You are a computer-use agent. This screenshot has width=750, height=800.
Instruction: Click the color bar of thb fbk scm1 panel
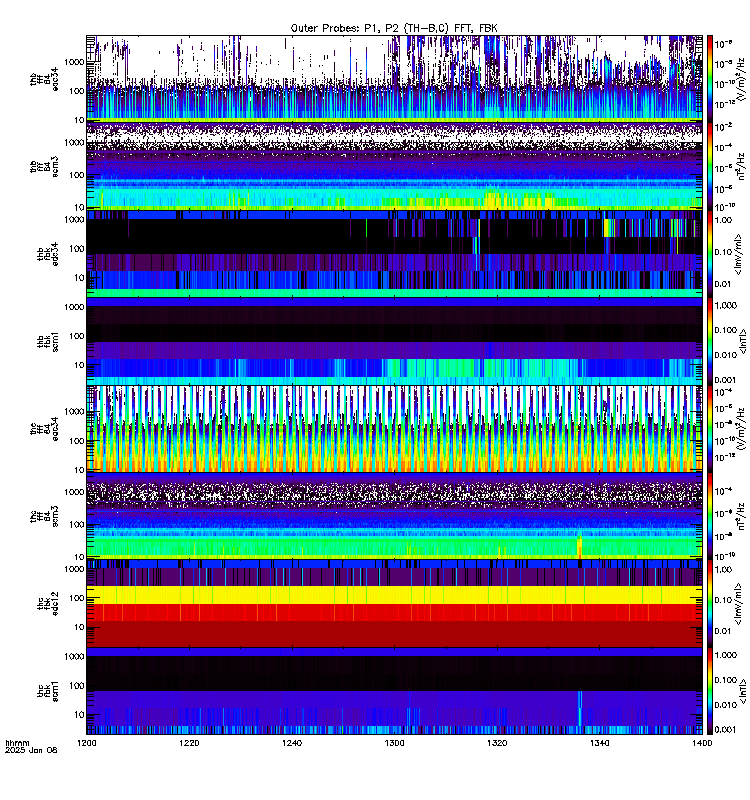[709, 341]
